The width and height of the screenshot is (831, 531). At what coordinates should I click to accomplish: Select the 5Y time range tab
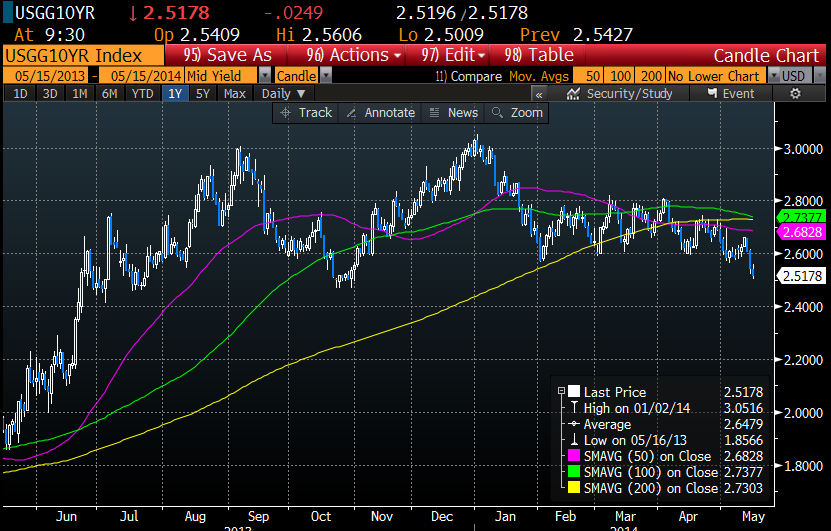(x=203, y=94)
